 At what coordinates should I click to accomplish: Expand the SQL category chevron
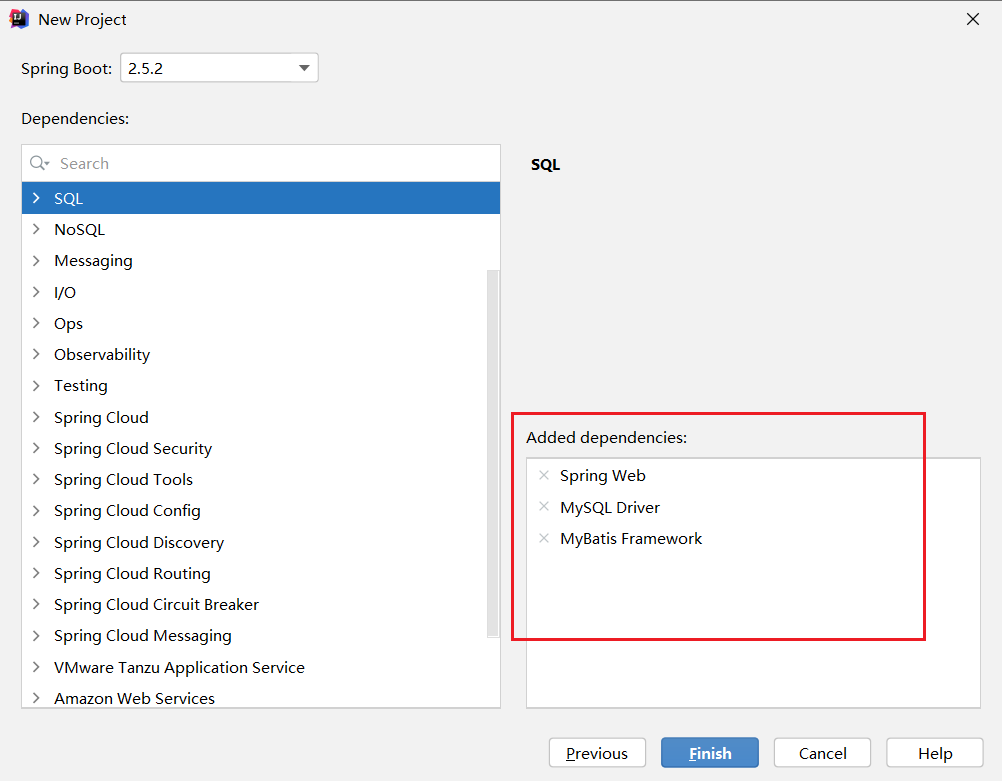click(x=36, y=198)
